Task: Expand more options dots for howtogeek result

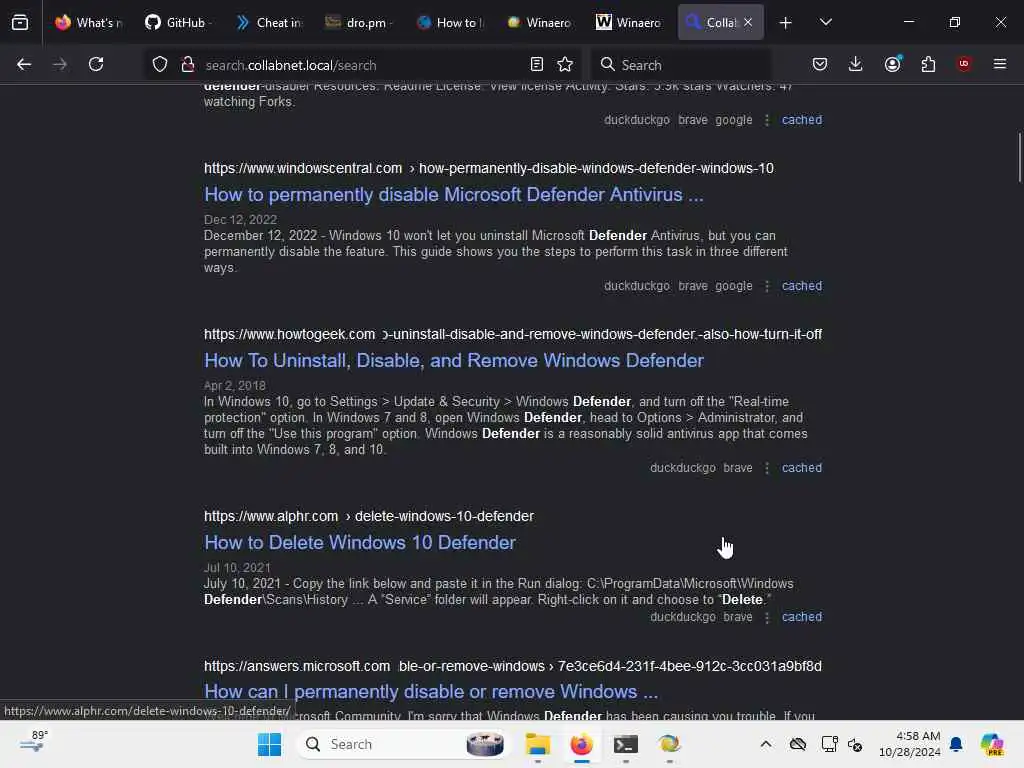Action: tap(767, 468)
